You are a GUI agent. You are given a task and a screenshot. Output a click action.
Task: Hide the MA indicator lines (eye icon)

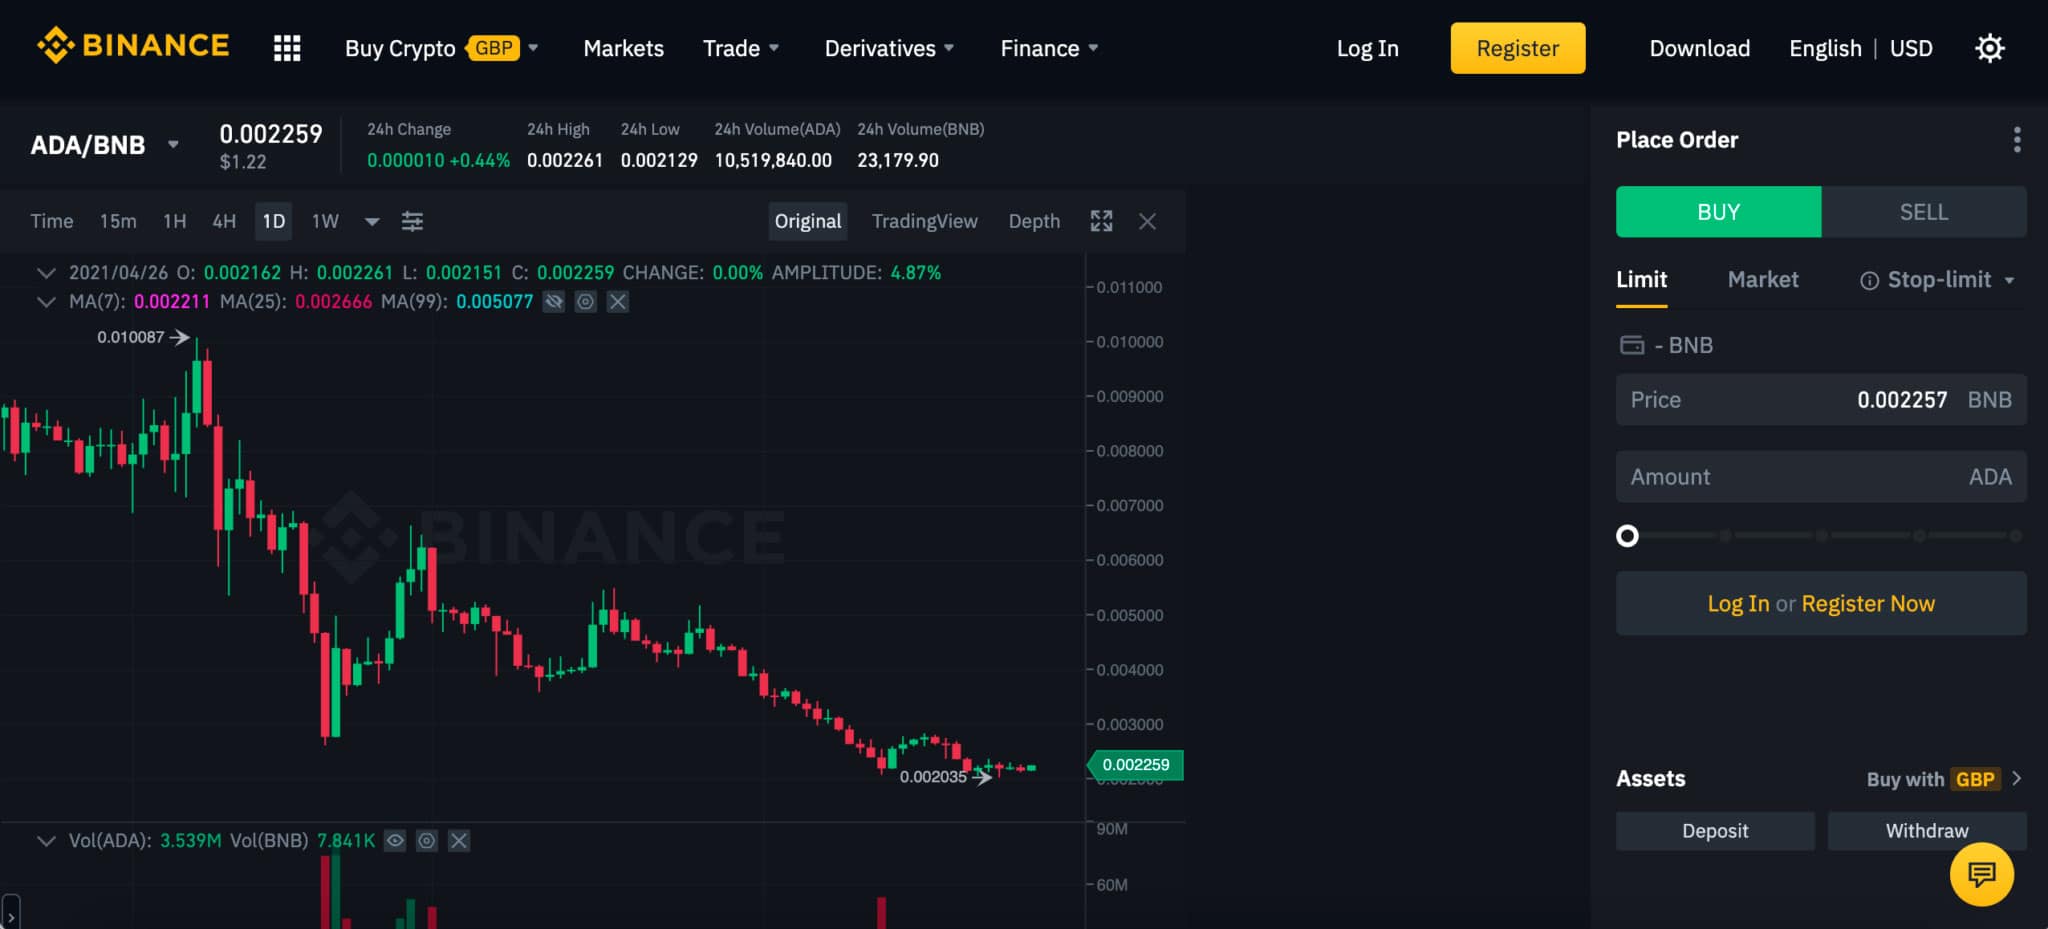(x=554, y=301)
